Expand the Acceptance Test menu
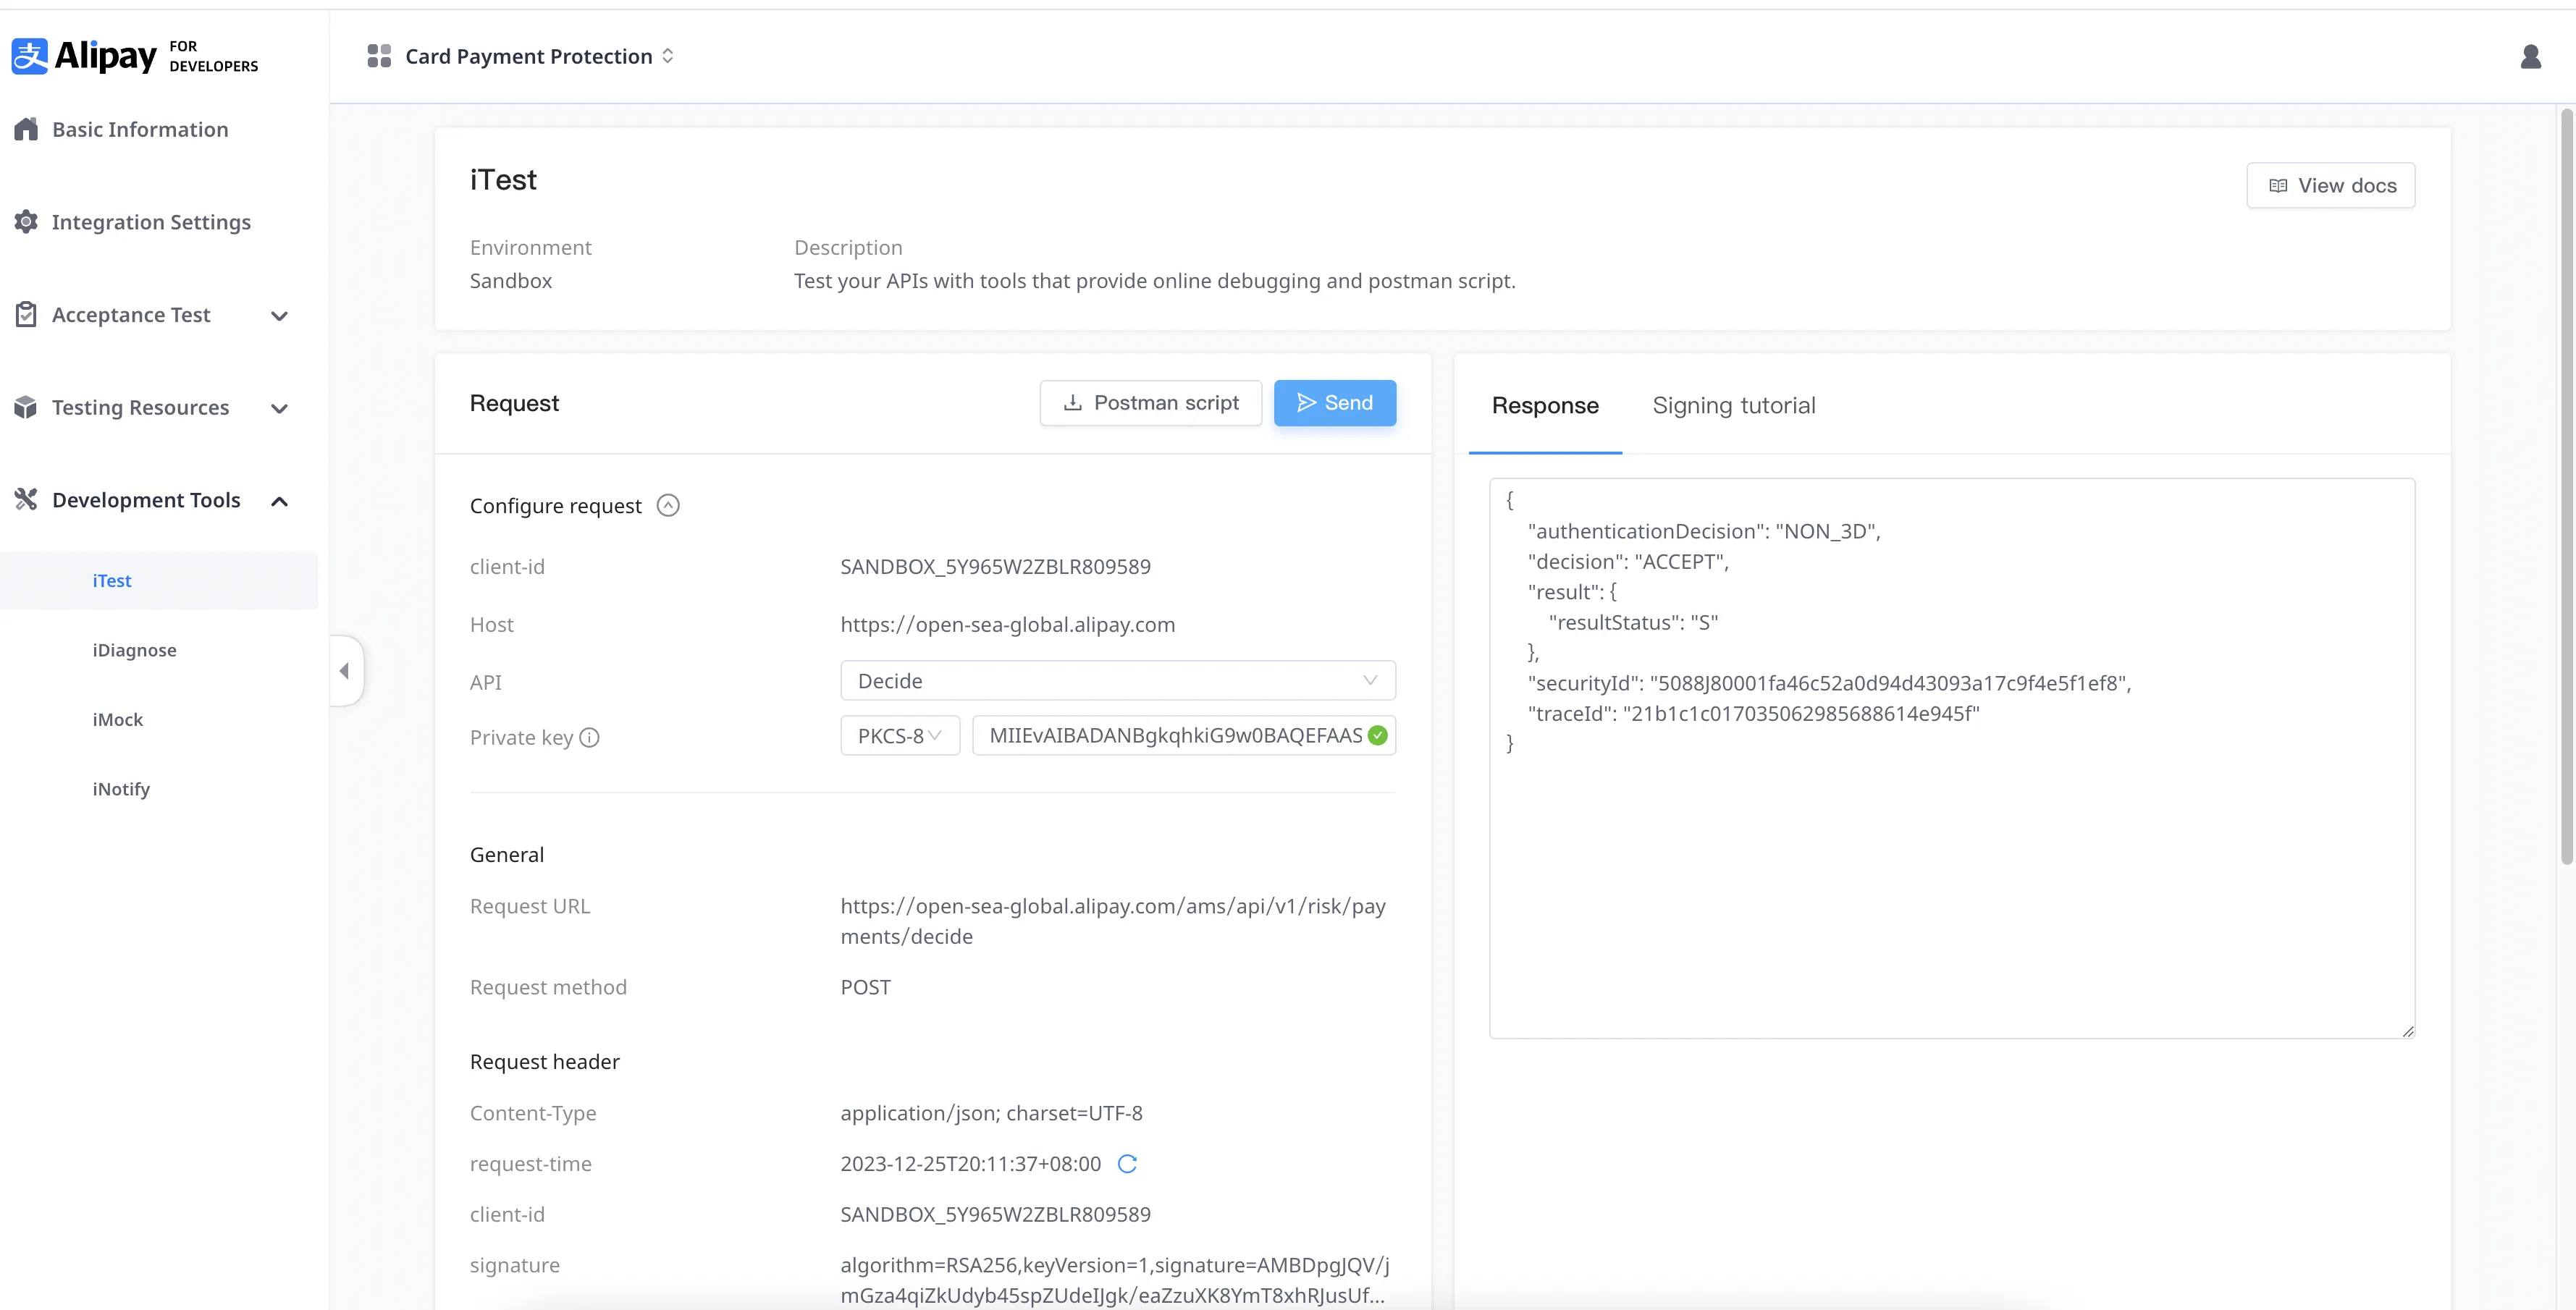Image resolution: width=2576 pixels, height=1310 pixels. click(280, 316)
